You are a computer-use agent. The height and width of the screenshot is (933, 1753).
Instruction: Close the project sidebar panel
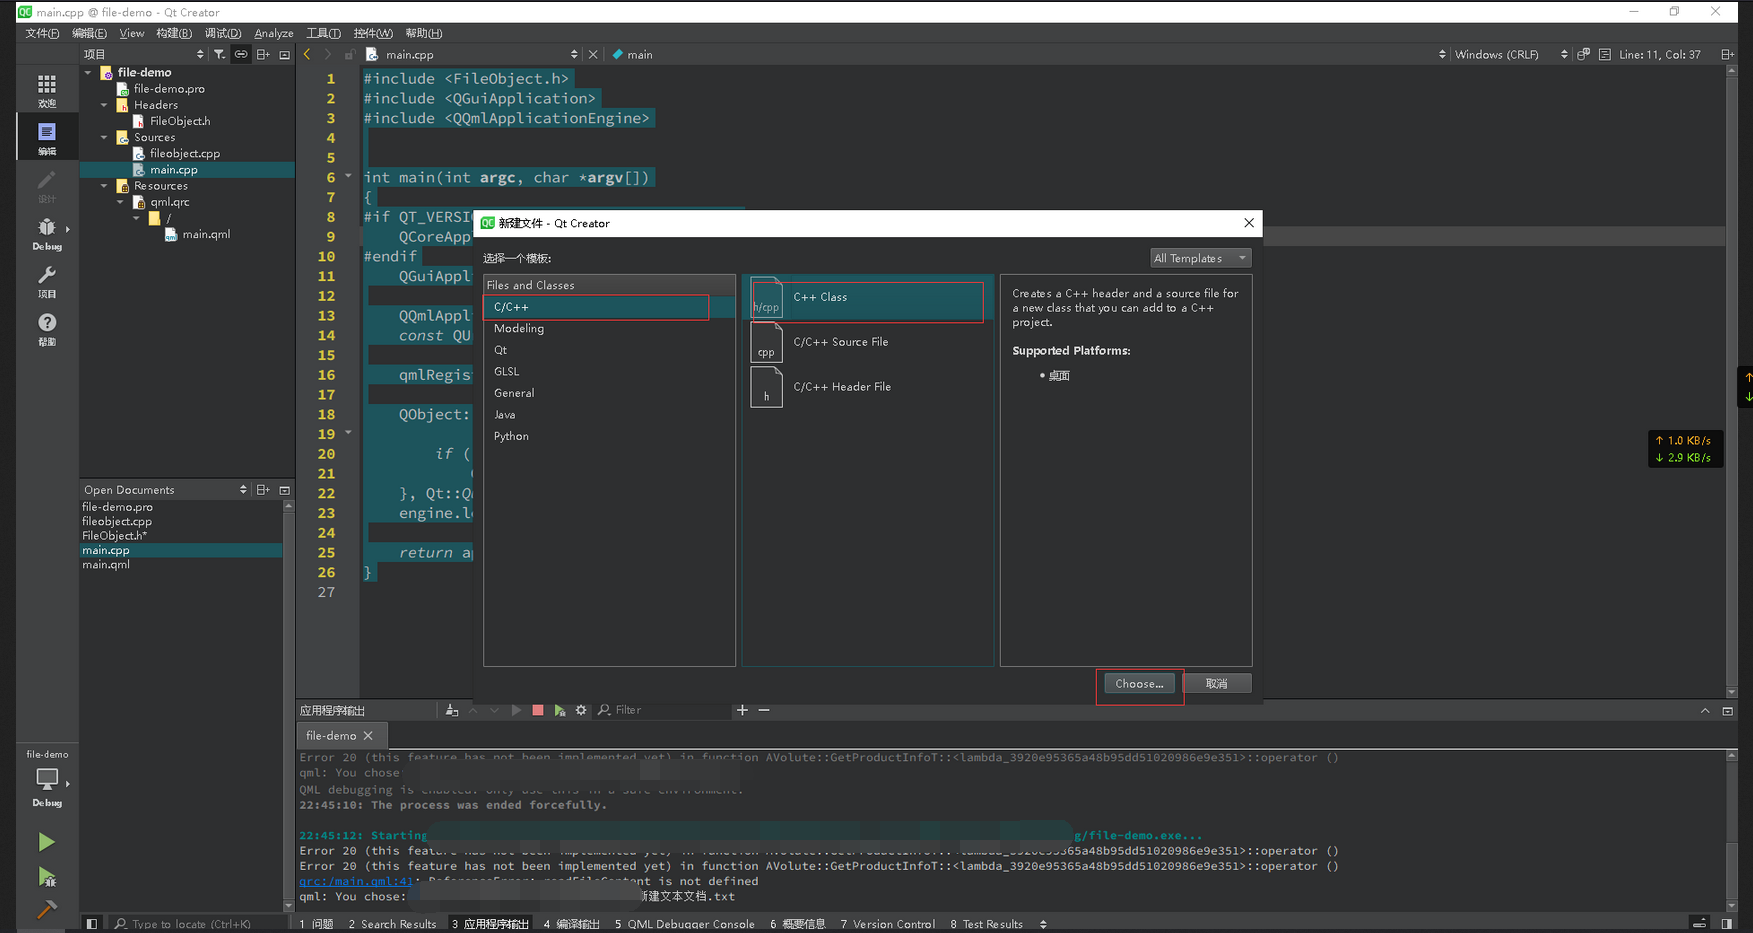tap(285, 55)
